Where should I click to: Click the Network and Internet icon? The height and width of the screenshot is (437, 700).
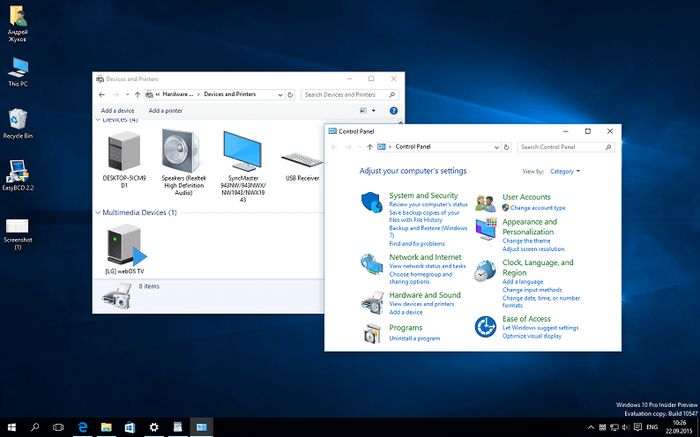[x=372, y=263]
